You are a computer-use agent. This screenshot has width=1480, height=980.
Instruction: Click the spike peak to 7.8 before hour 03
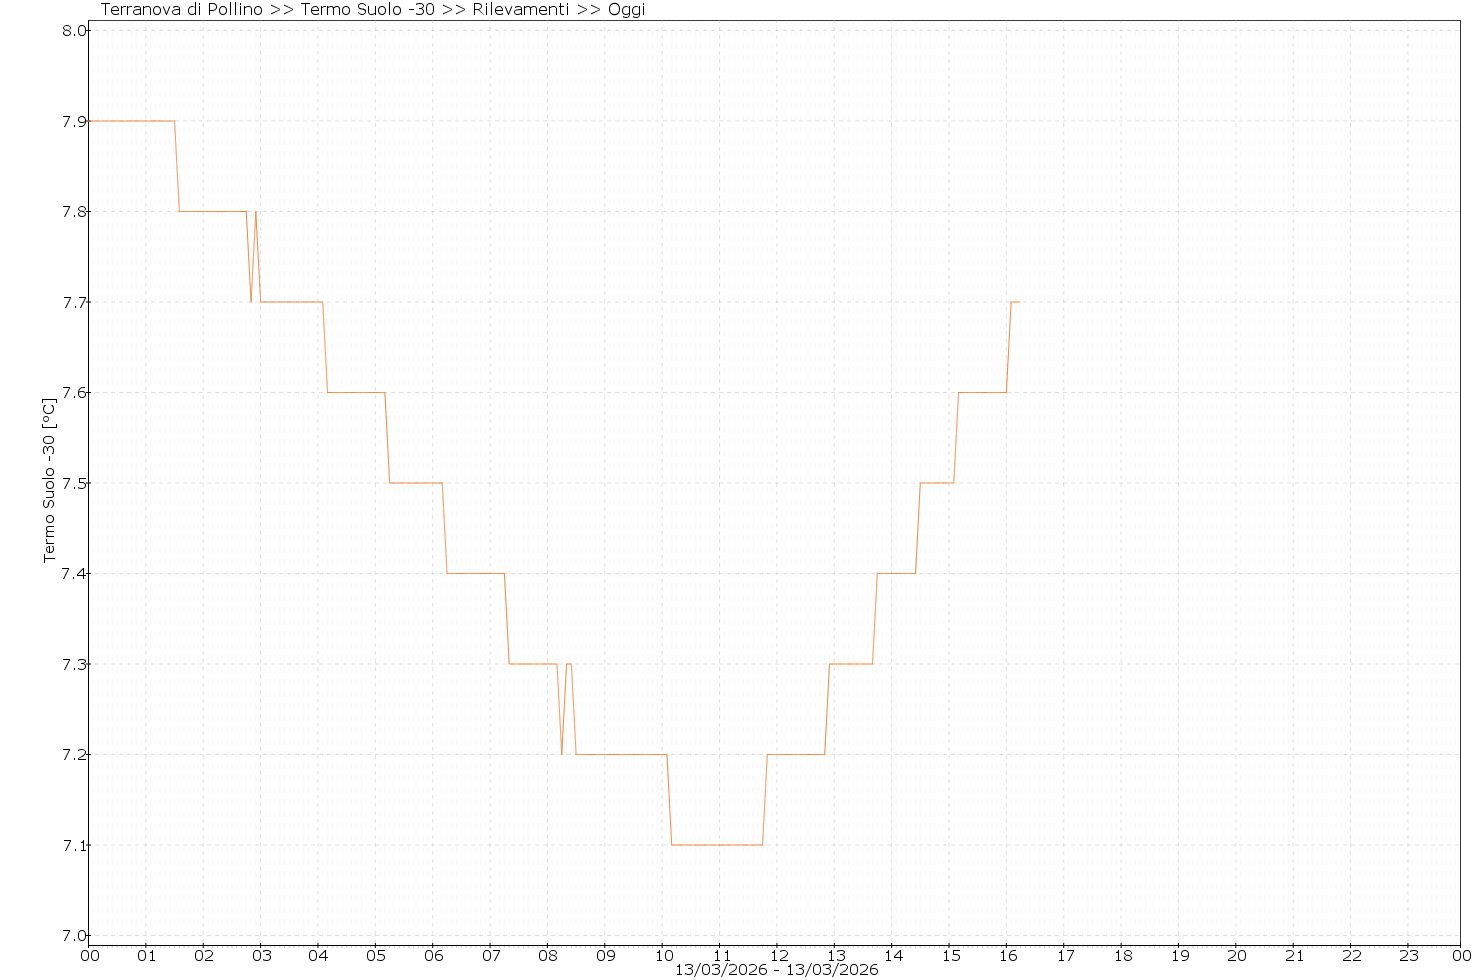coord(256,212)
